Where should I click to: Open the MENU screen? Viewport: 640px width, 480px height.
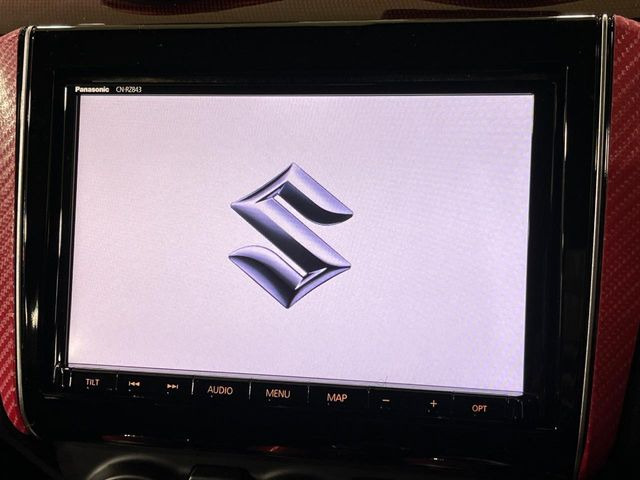click(x=278, y=394)
